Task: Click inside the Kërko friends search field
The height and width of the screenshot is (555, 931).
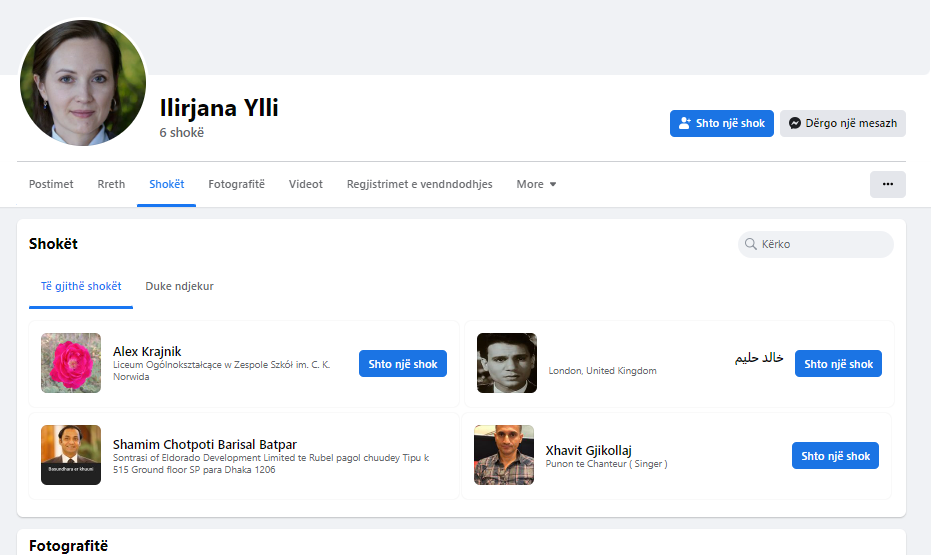Action: click(823, 244)
